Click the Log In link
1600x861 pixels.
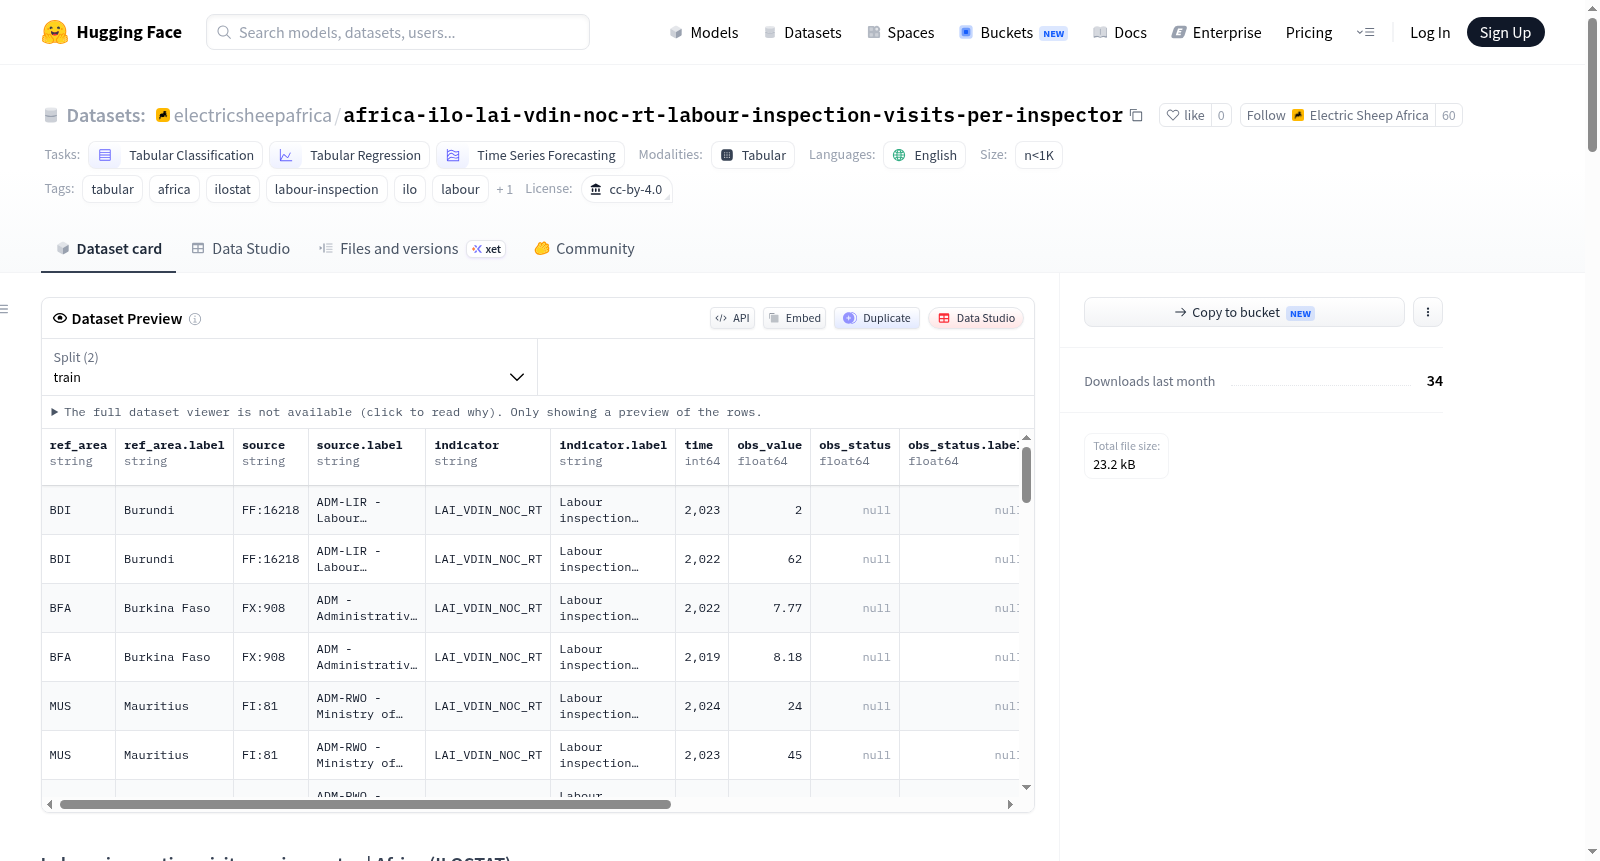click(x=1430, y=32)
